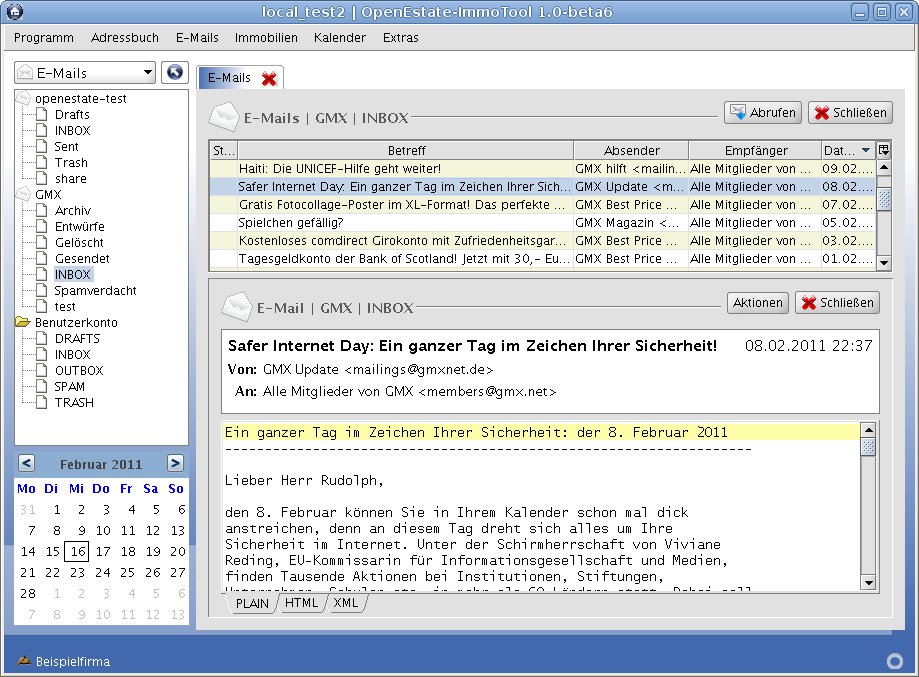Open the Aktionen button for this email
Image resolution: width=919 pixels, height=677 pixels.
pos(757,302)
